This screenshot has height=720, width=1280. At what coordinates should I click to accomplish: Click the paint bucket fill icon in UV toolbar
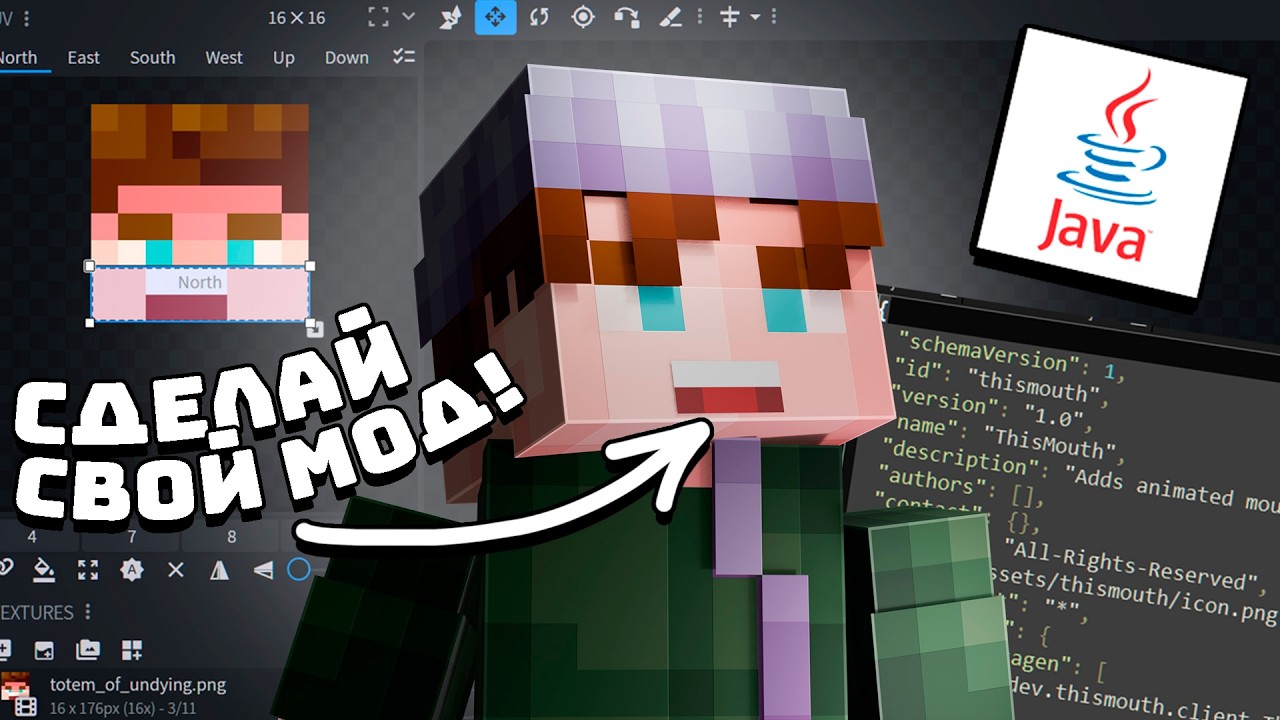[x=43, y=569]
